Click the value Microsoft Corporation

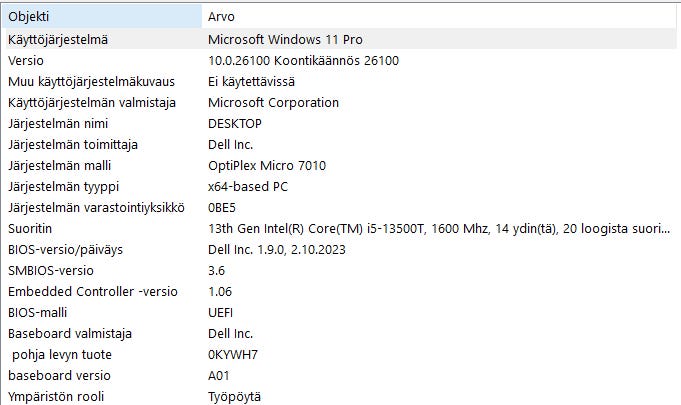tap(273, 102)
